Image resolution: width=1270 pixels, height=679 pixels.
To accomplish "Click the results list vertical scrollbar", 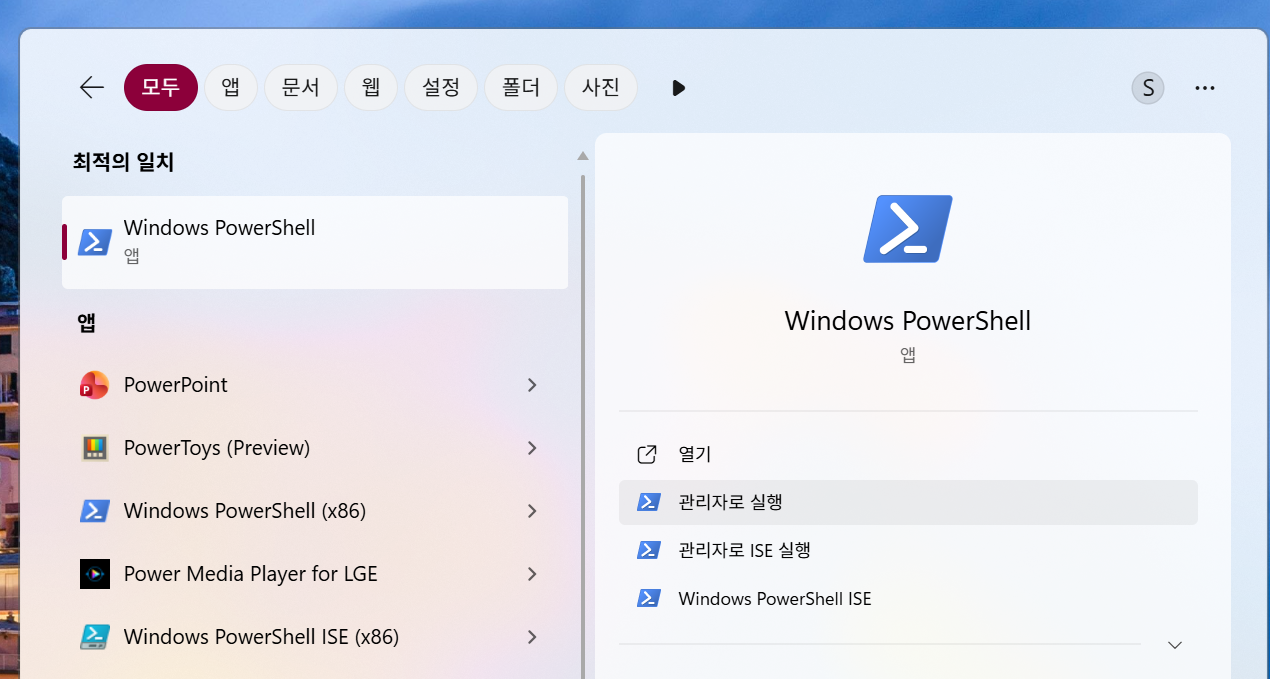I will coord(583,427).
